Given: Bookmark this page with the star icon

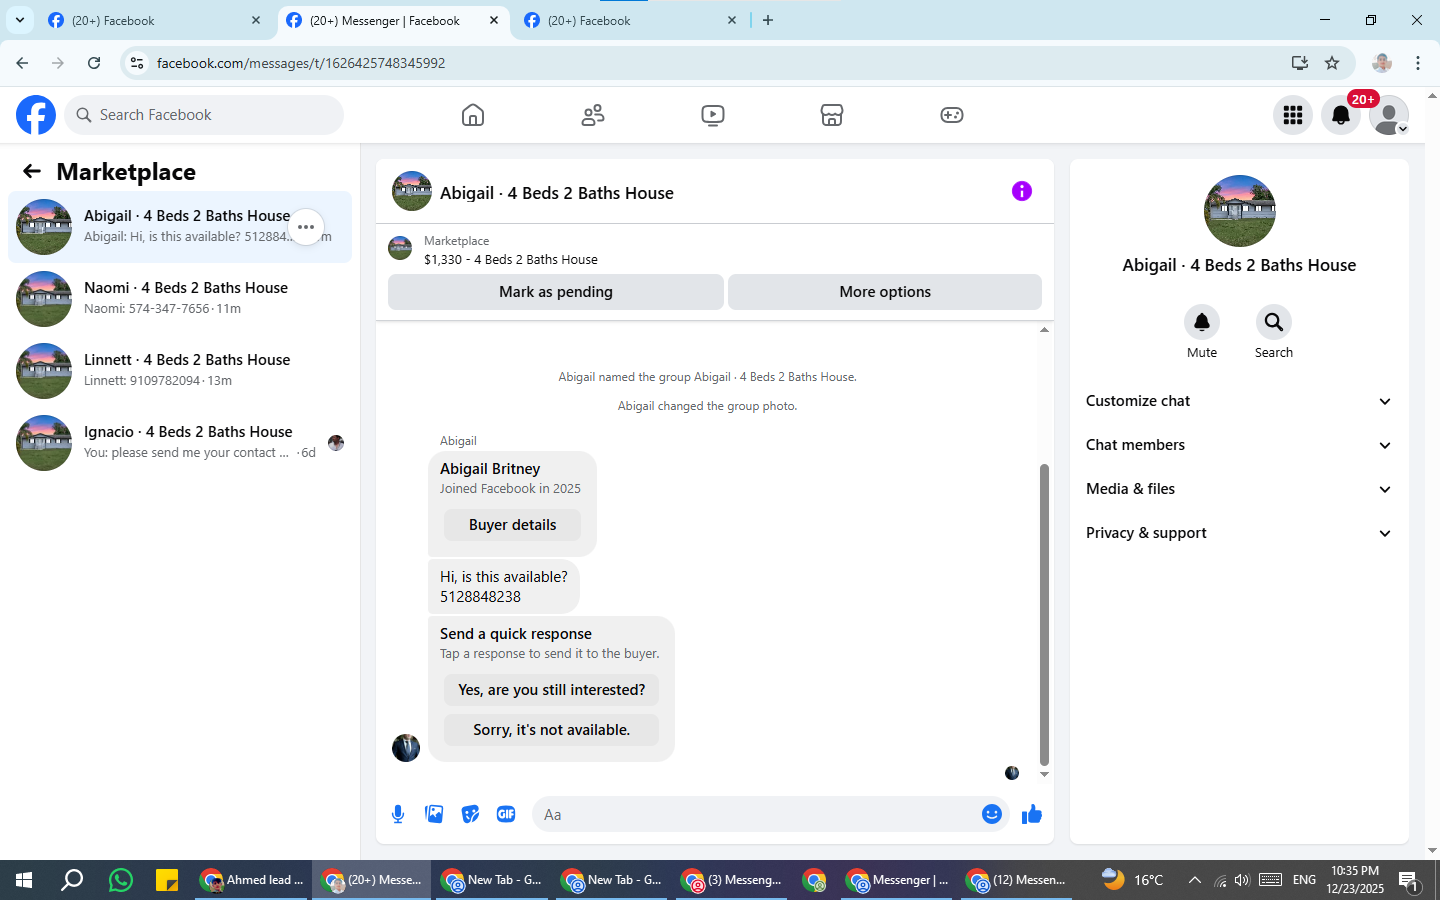Looking at the screenshot, I should pyautogui.click(x=1332, y=63).
